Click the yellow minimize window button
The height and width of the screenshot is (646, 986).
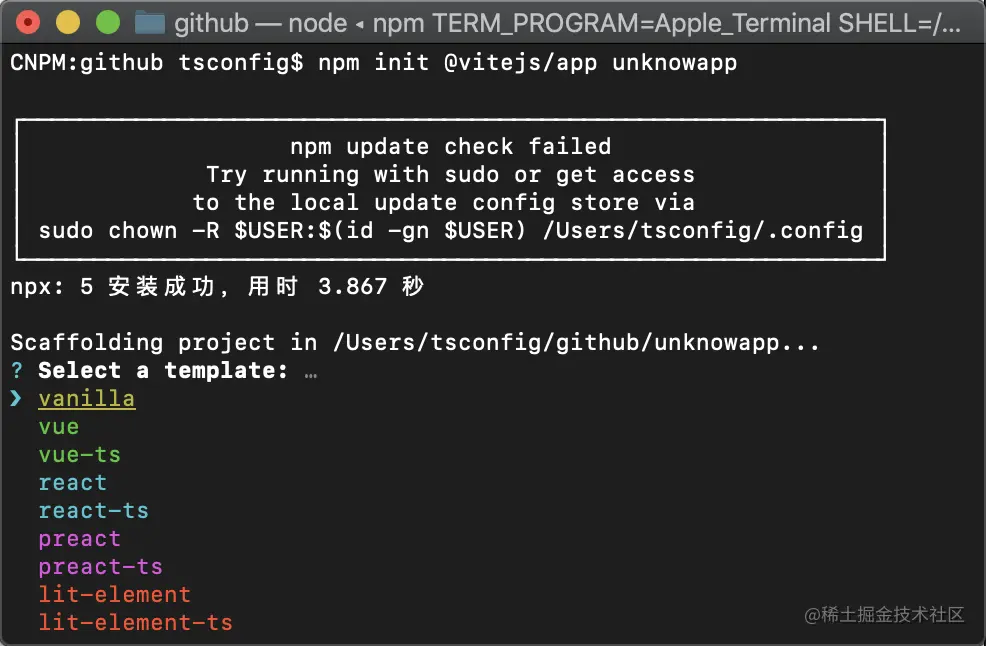coord(67,22)
